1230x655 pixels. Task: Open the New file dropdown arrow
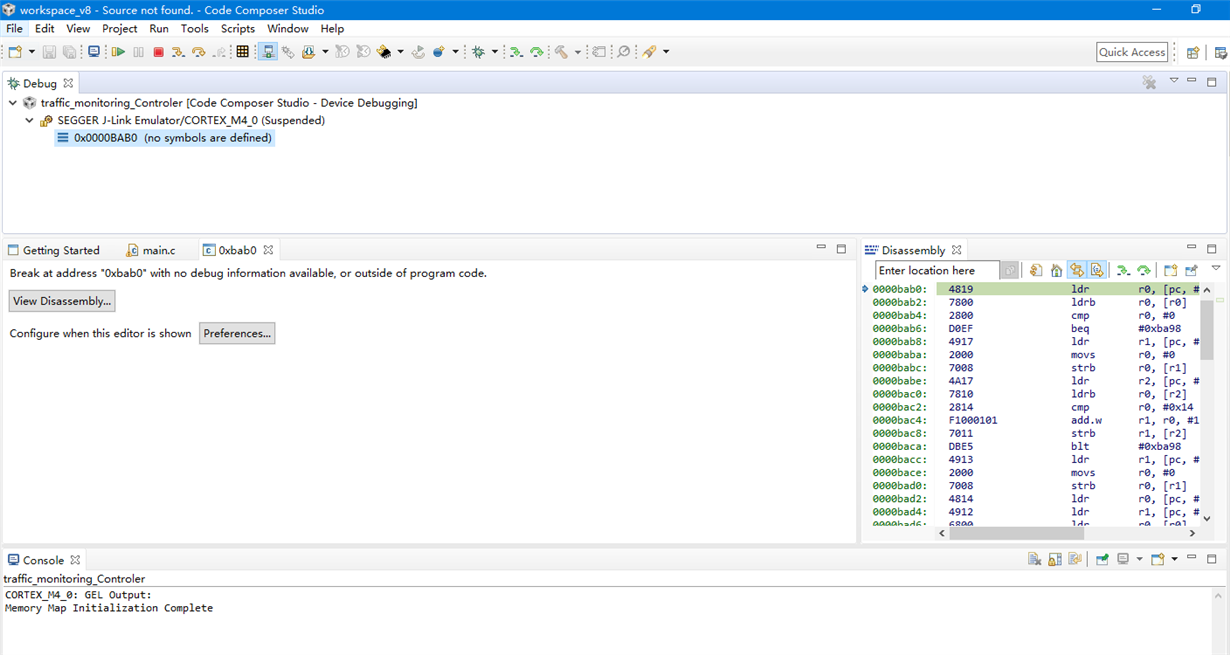(31, 52)
